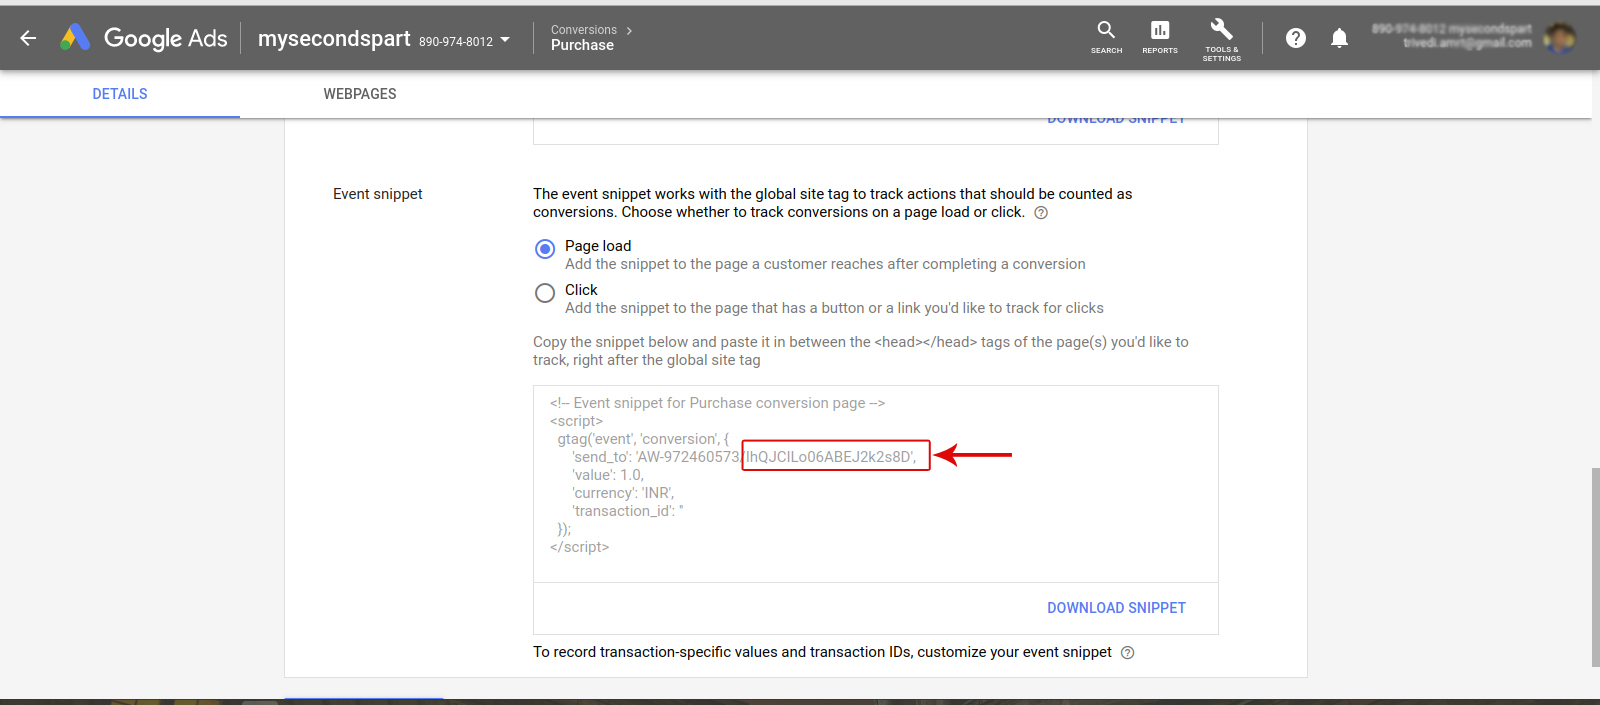Switch to the Details tab
Screen dimensions: 1600x705
coord(120,94)
